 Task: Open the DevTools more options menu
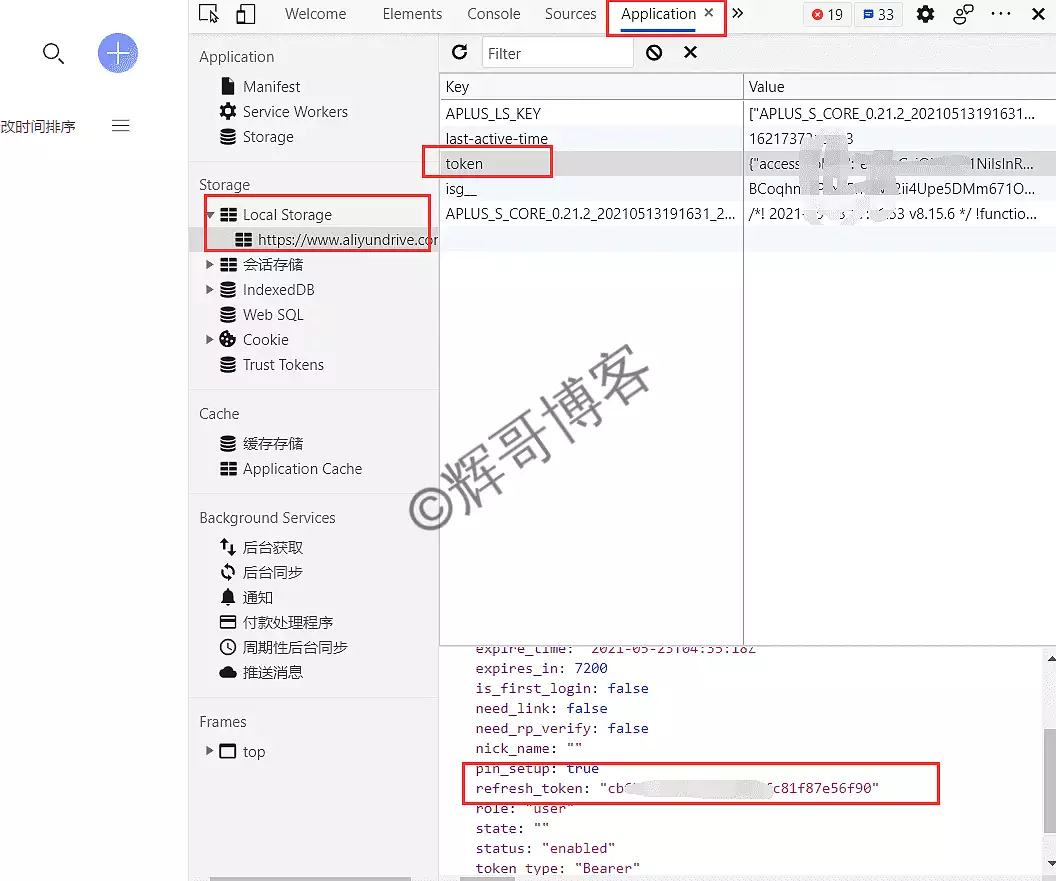[1001, 14]
